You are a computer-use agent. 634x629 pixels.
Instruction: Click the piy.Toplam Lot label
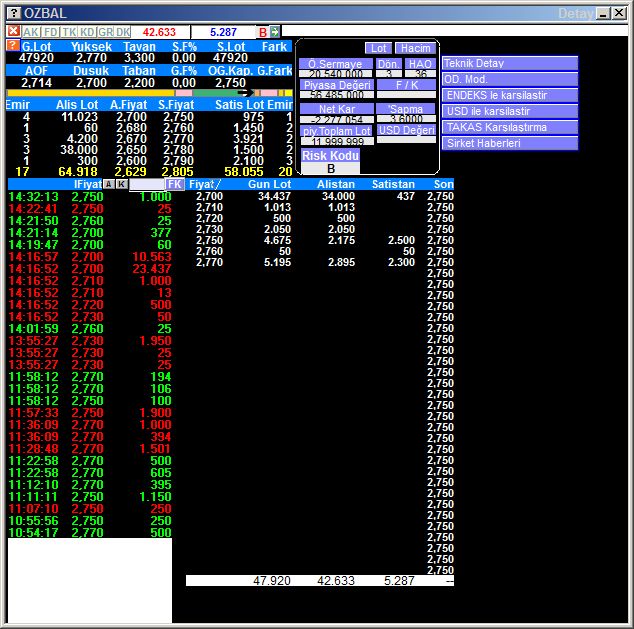(337, 131)
